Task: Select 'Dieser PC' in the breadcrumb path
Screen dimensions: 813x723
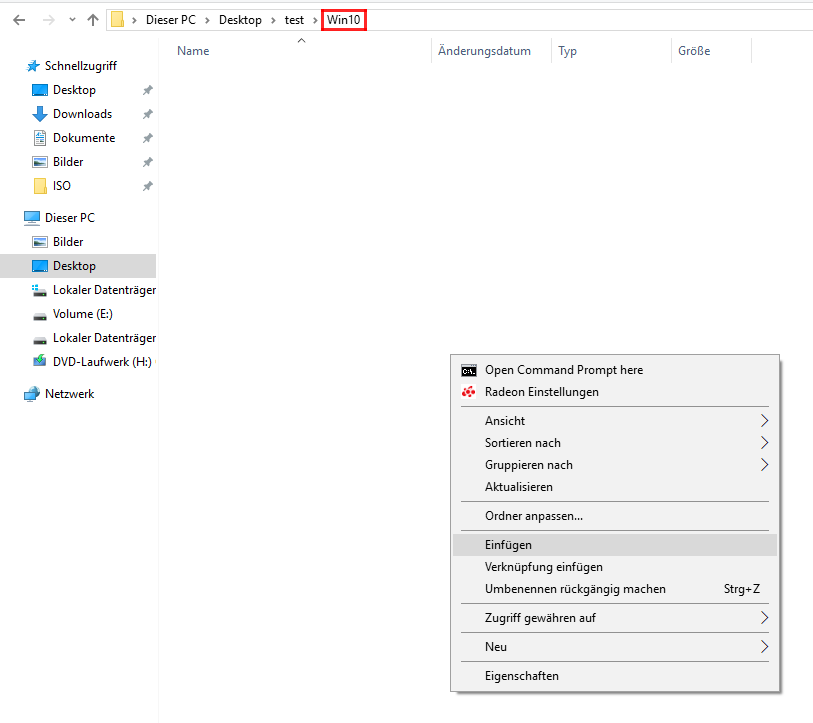Action: 171,20
